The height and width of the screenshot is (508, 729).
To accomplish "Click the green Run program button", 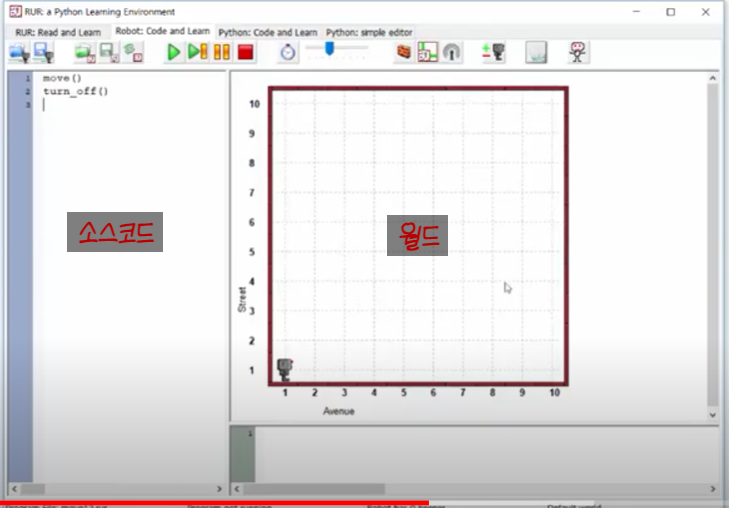I will click(174, 52).
